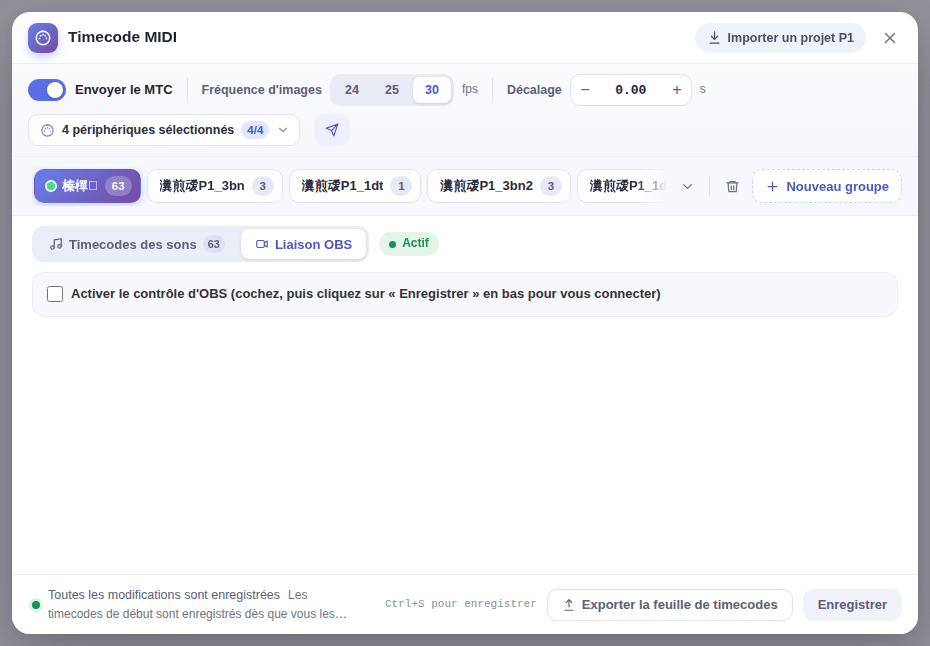930x646 pixels.
Task: Delete group using the trash icon
Action: click(732, 186)
